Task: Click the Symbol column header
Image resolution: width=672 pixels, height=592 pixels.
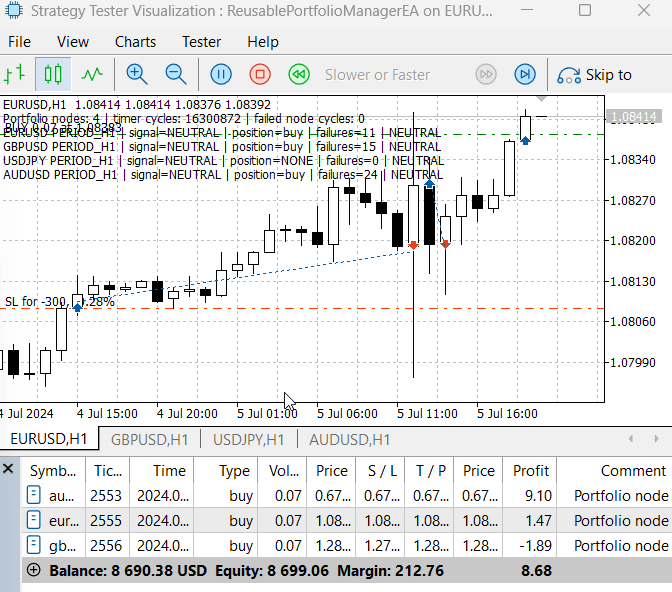Action: tap(53, 471)
